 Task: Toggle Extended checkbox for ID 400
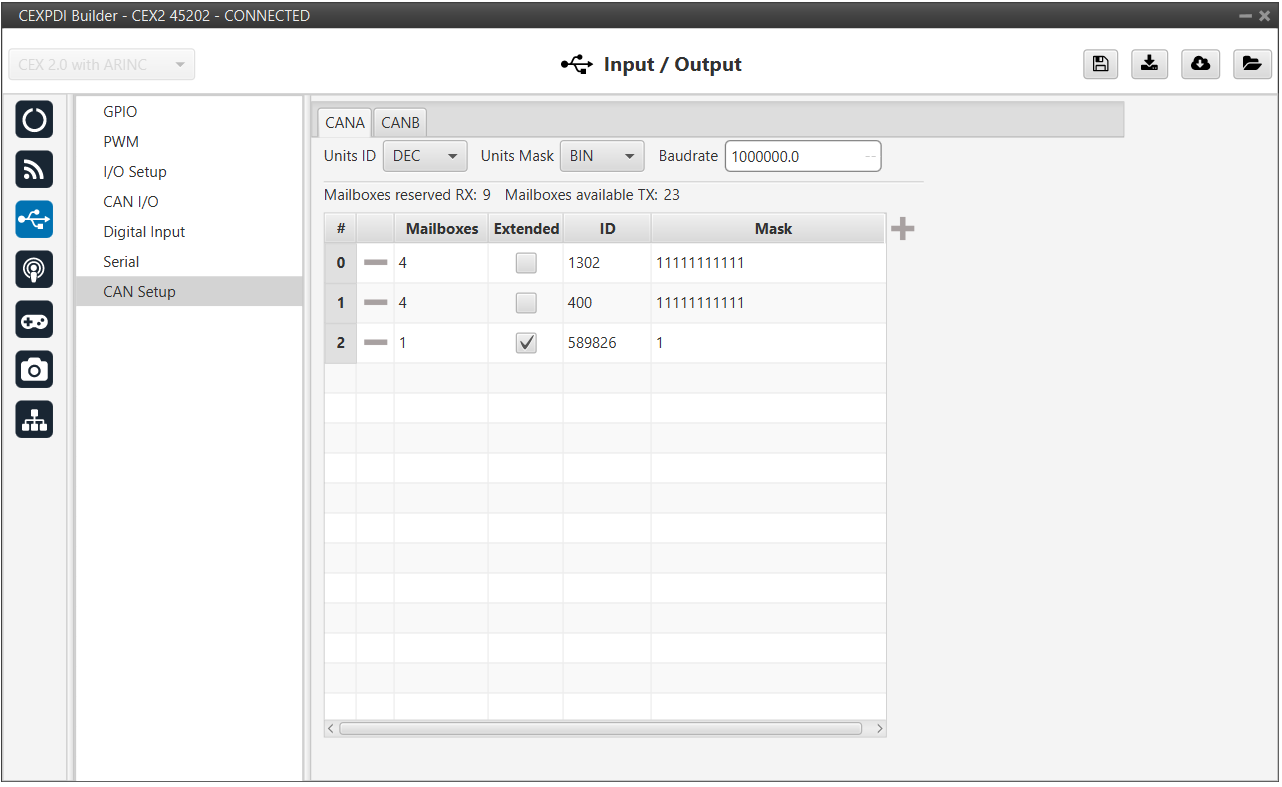pyautogui.click(x=526, y=303)
